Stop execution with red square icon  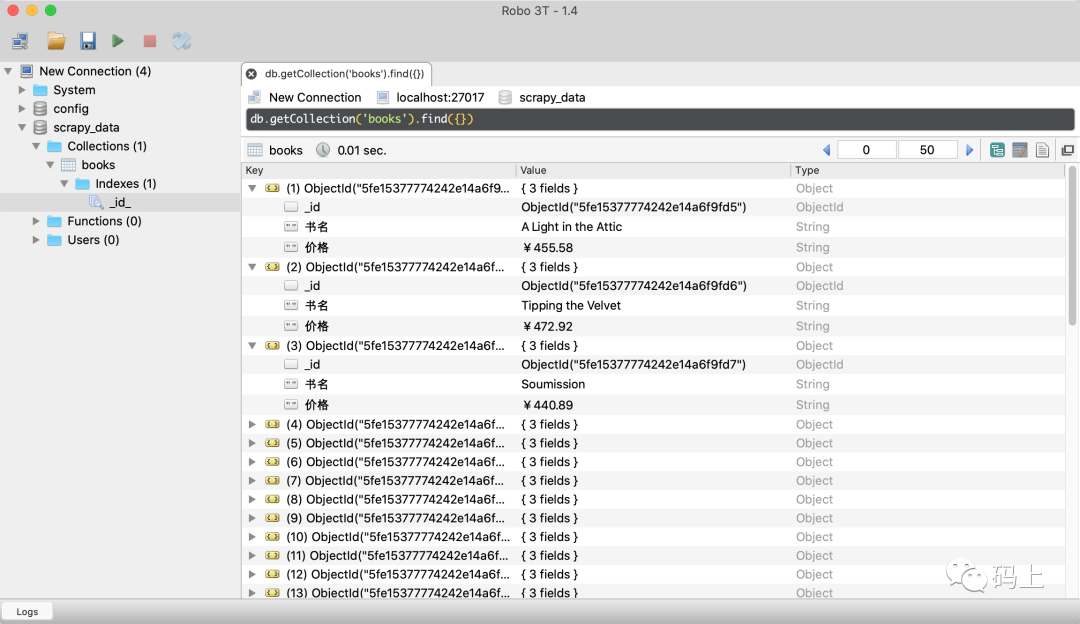[x=149, y=41]
